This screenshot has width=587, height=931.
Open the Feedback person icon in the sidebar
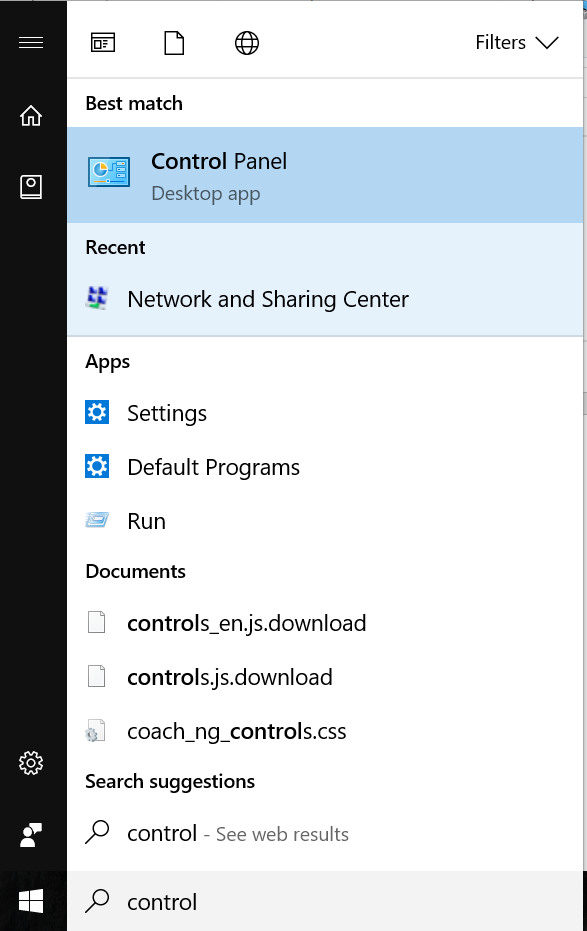click(31, 835)
